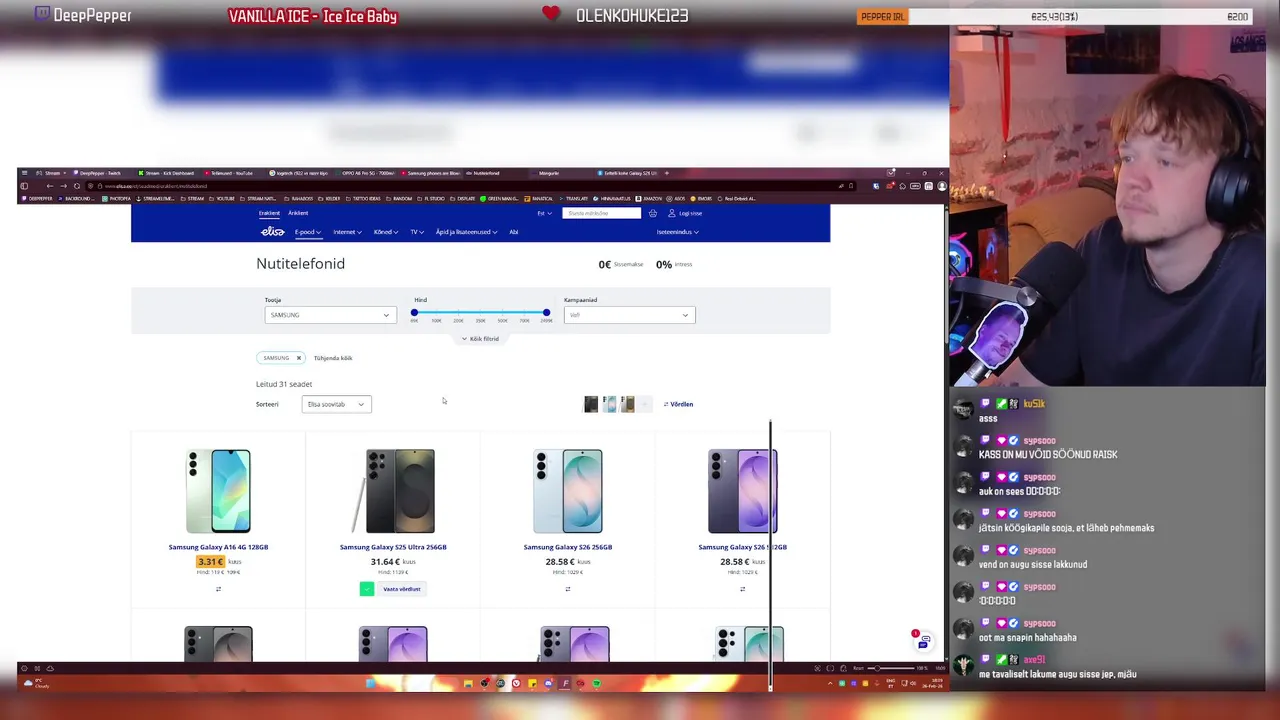Viewport: 1280px width, 720px height.
Task: Click the Galaxy S25 Ultra phone image
Action: (x=393, y=491)
